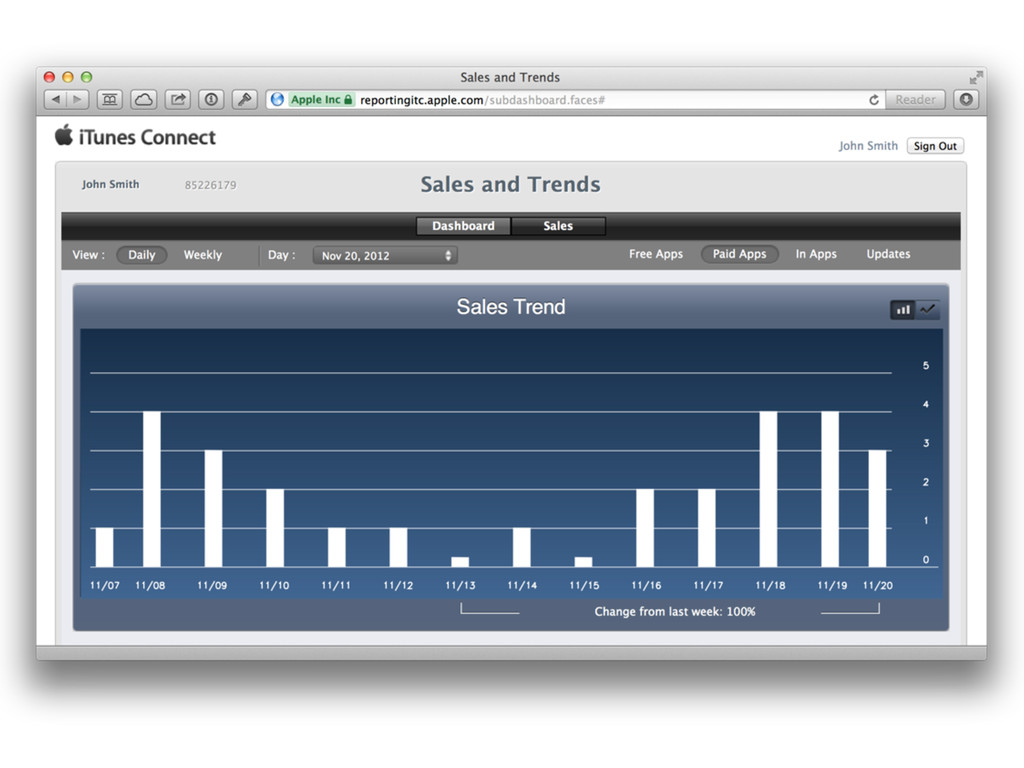Click the red close window button
1024x768 pixels.
pyautogui.click(x=49, y=77)
